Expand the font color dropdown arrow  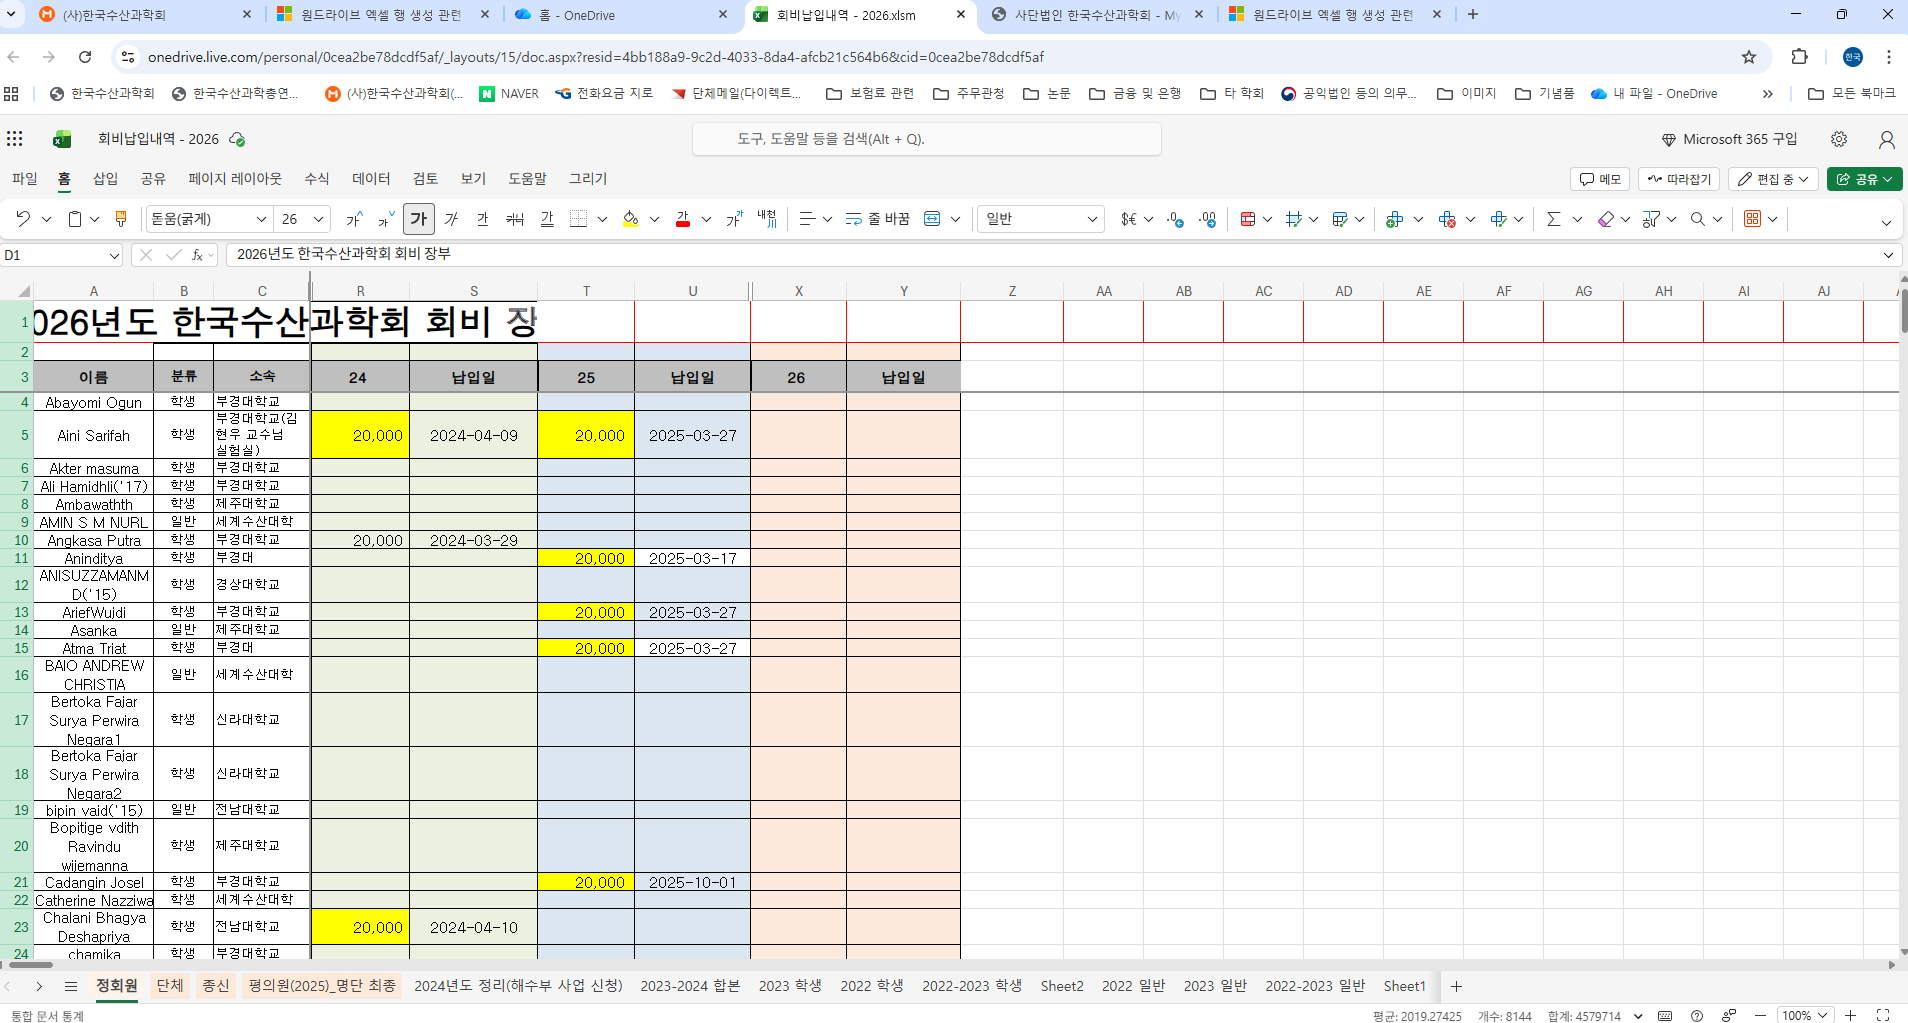click(x=706, y=219)
